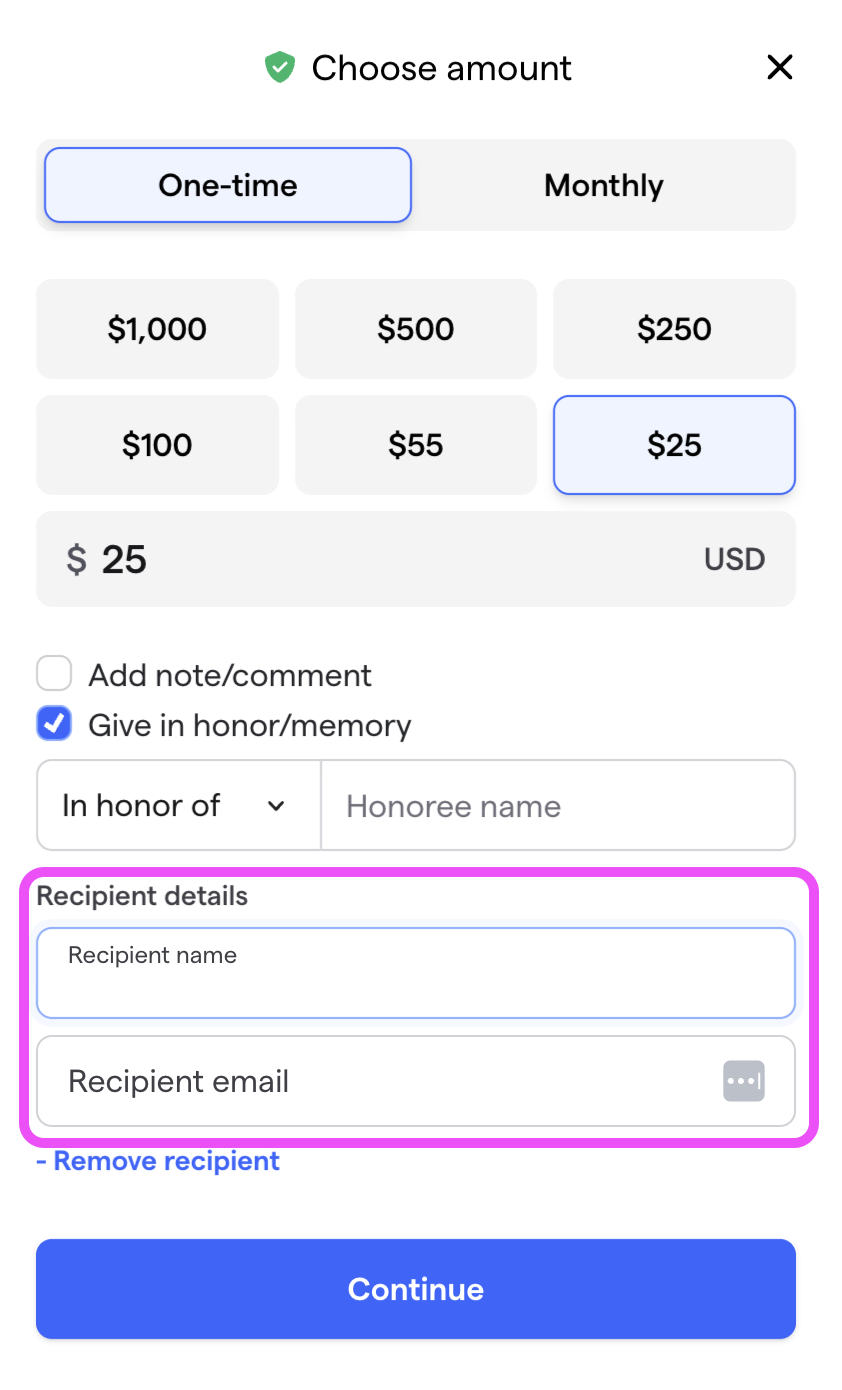Image resolution: width=842 pixels, height=1390 pixels.
Task: Uncheck Give in honor/memory
Action: pos(54,724)
